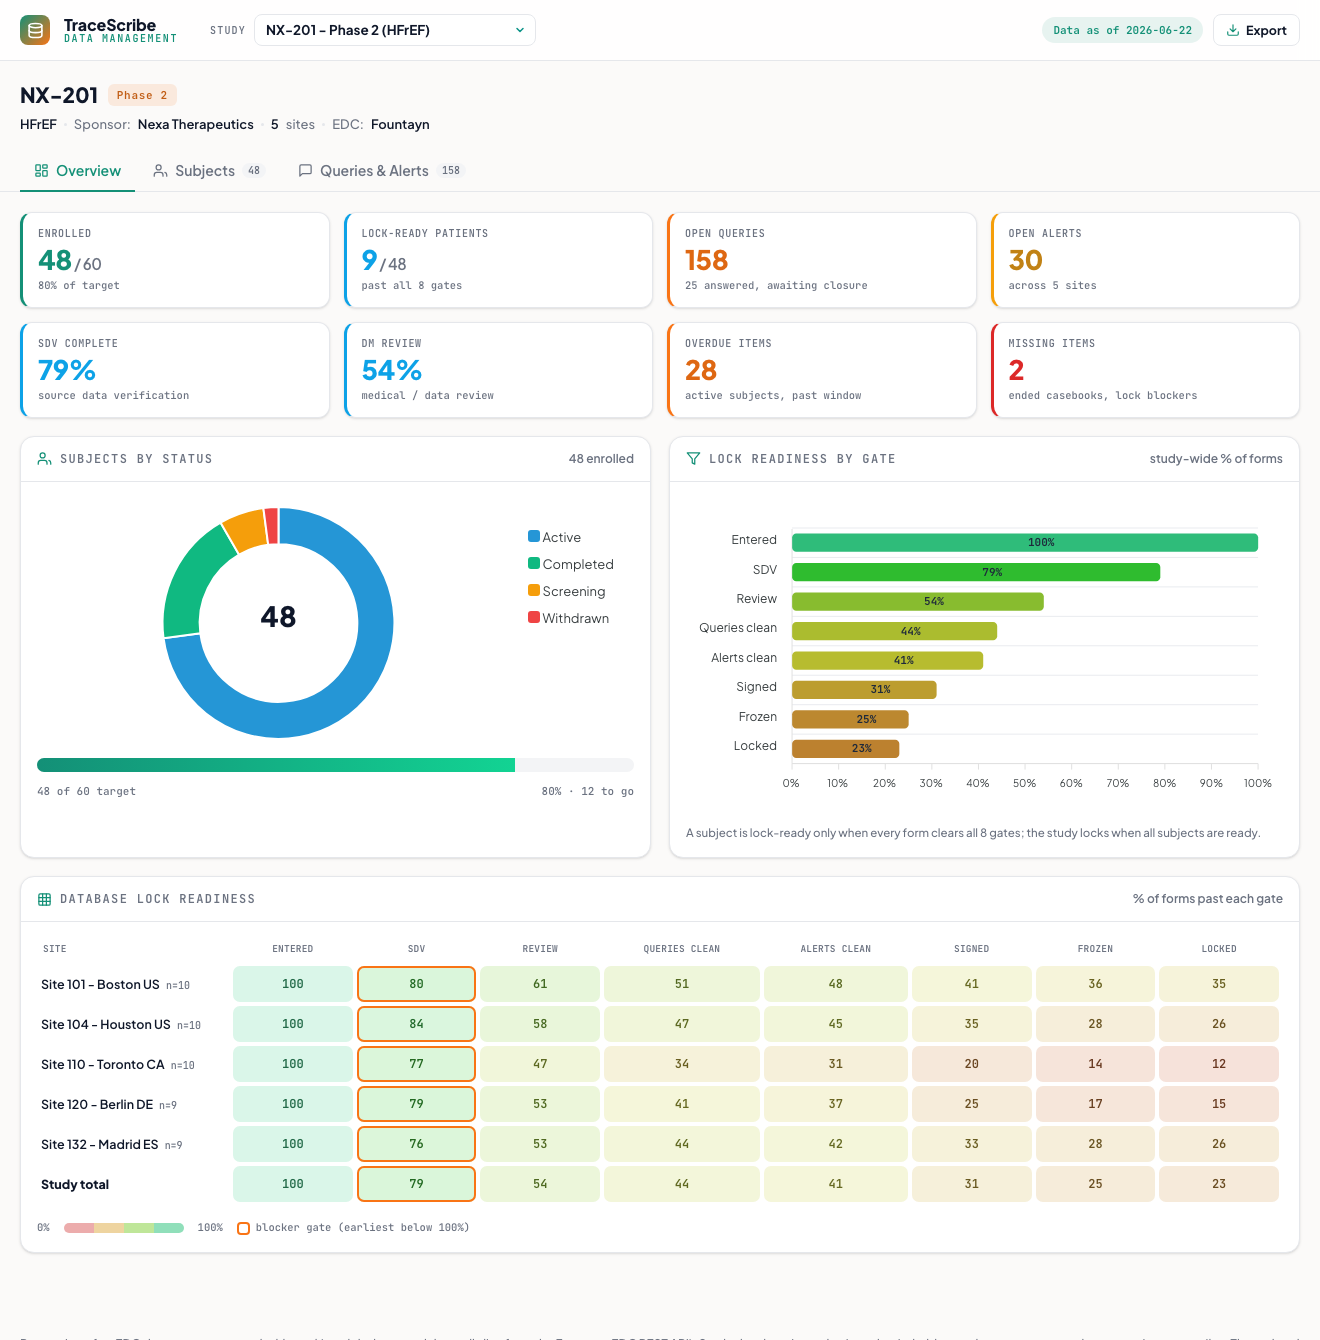This screenshot has height=1340, width=1320.
Task: Open the Open Alerts 30 card
Action: click(x=1145, y=260)
